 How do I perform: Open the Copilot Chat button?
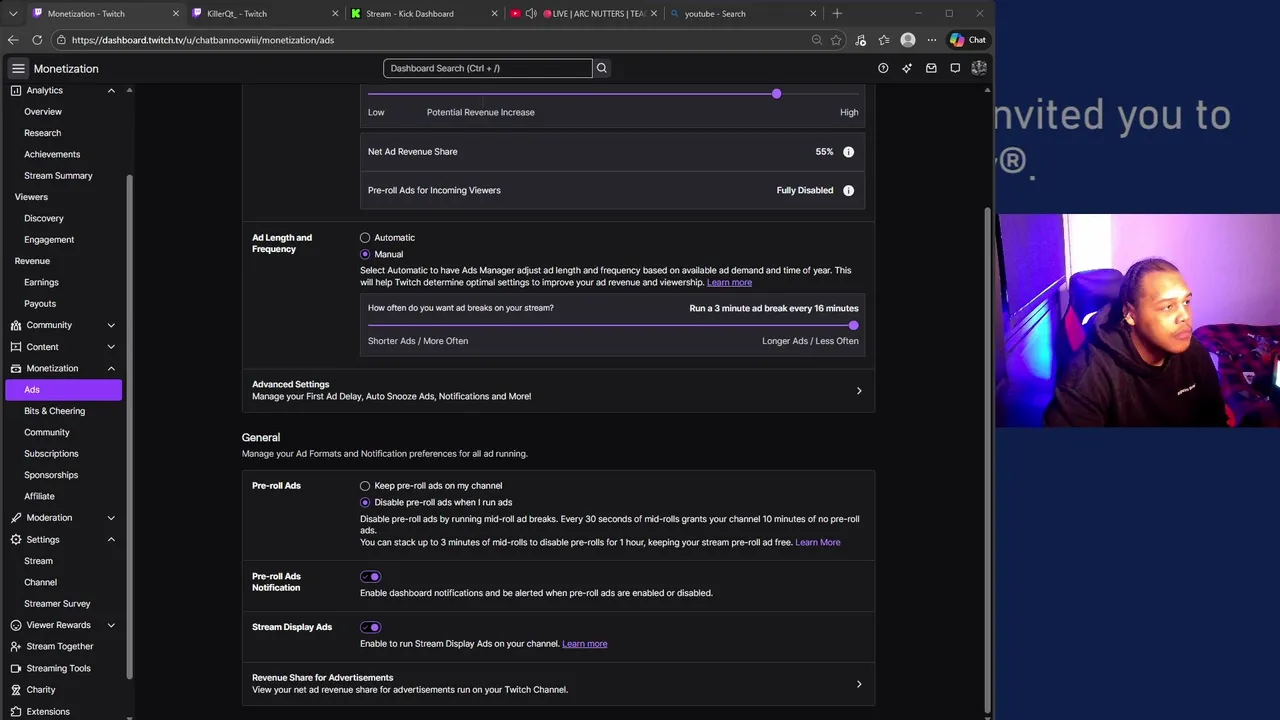pyautogui.click(x=967, y=40)
